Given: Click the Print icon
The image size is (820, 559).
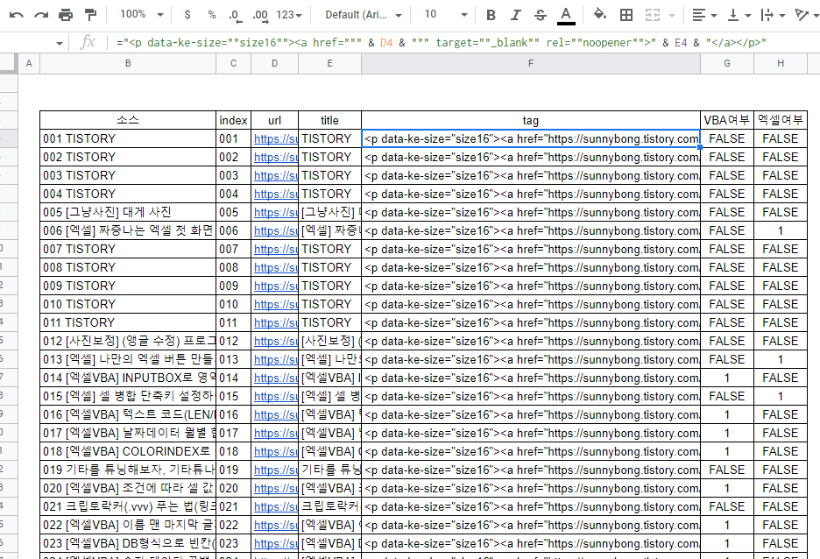Looking at the screenshot, I should [x=65, y=15].
